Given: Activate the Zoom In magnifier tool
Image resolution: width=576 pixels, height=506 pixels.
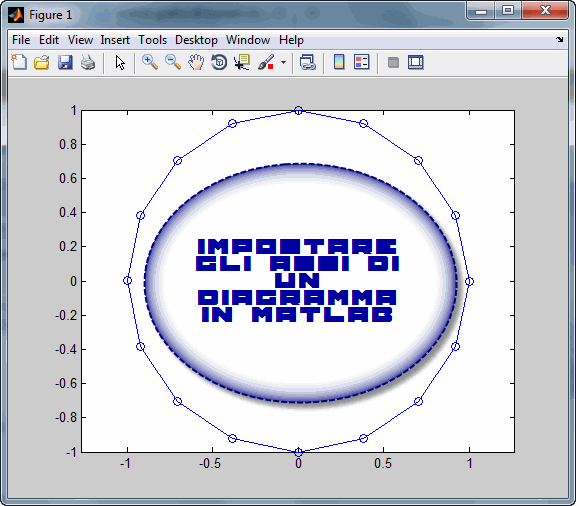Looking at the screenshot, I should point(150,62).
